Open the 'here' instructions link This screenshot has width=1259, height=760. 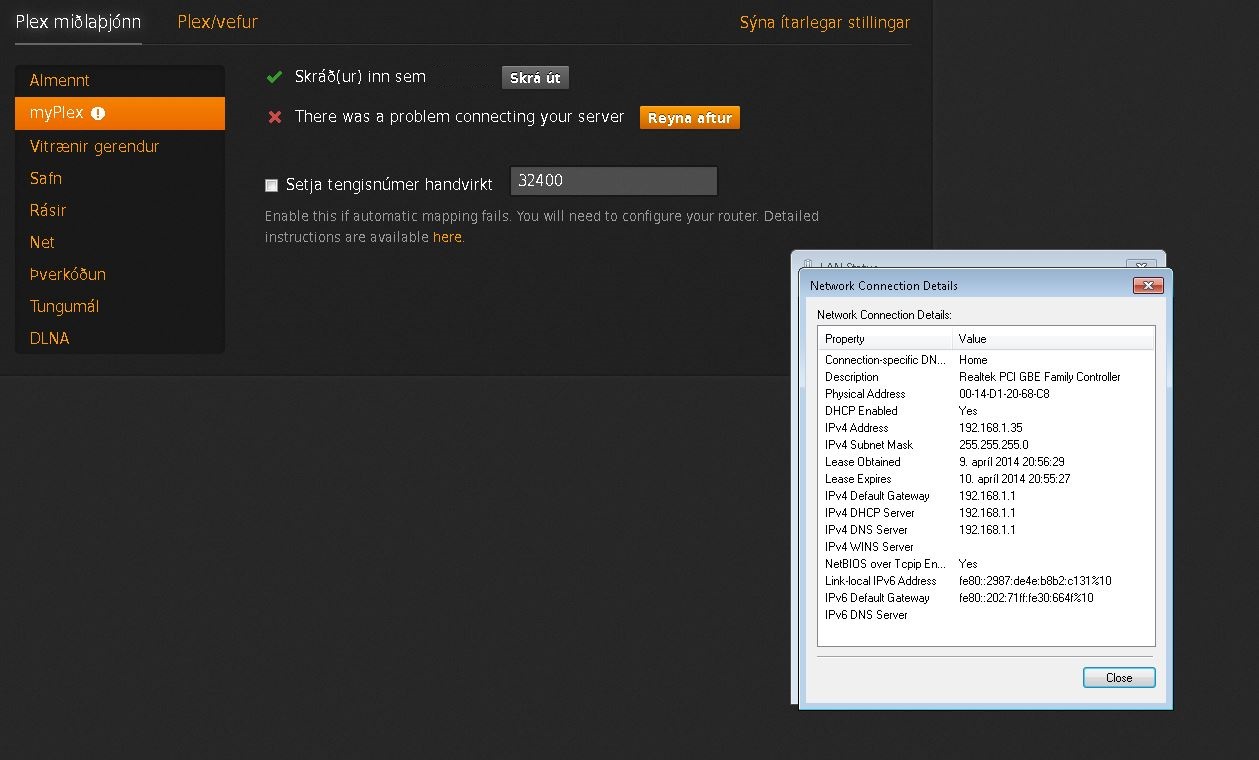(447, 237)
